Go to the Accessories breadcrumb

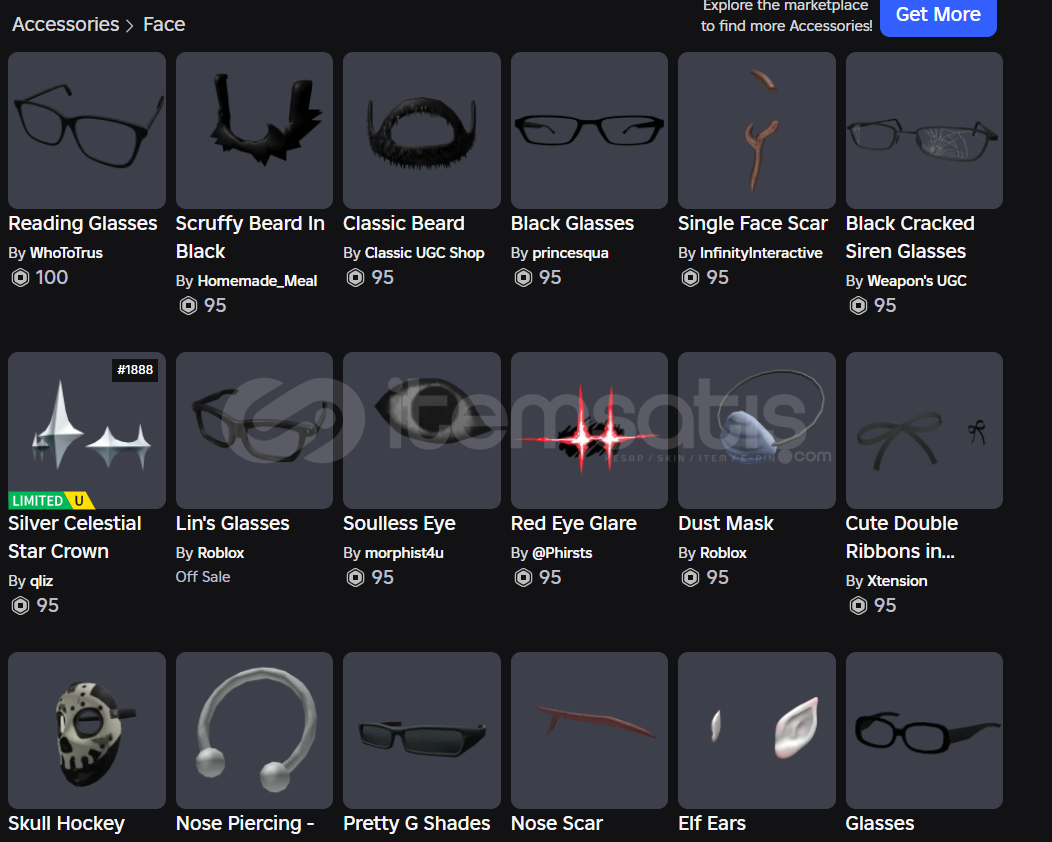66,25
